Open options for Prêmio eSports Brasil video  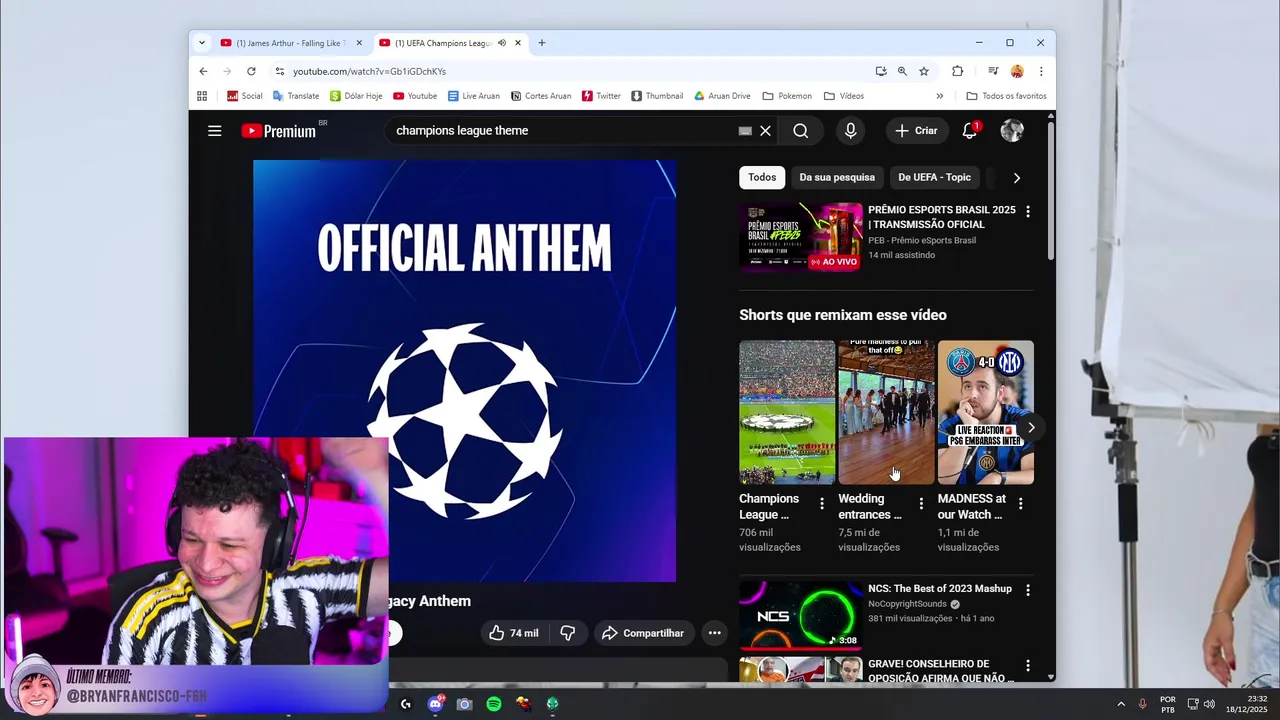(1027, 212)
